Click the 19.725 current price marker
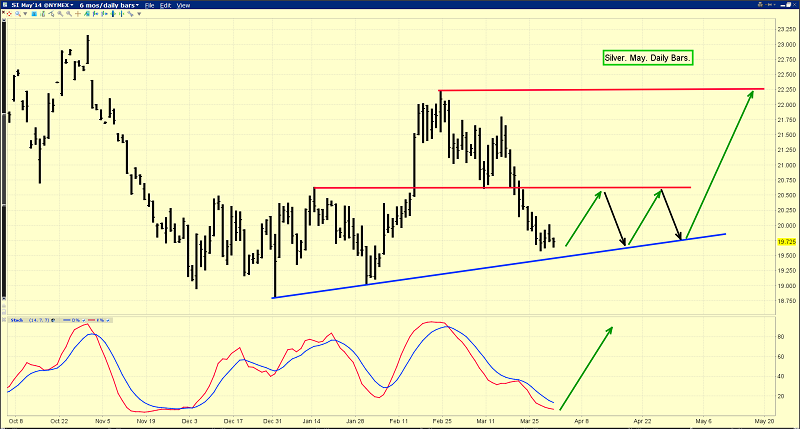The image size is (800, 429). 784,242
